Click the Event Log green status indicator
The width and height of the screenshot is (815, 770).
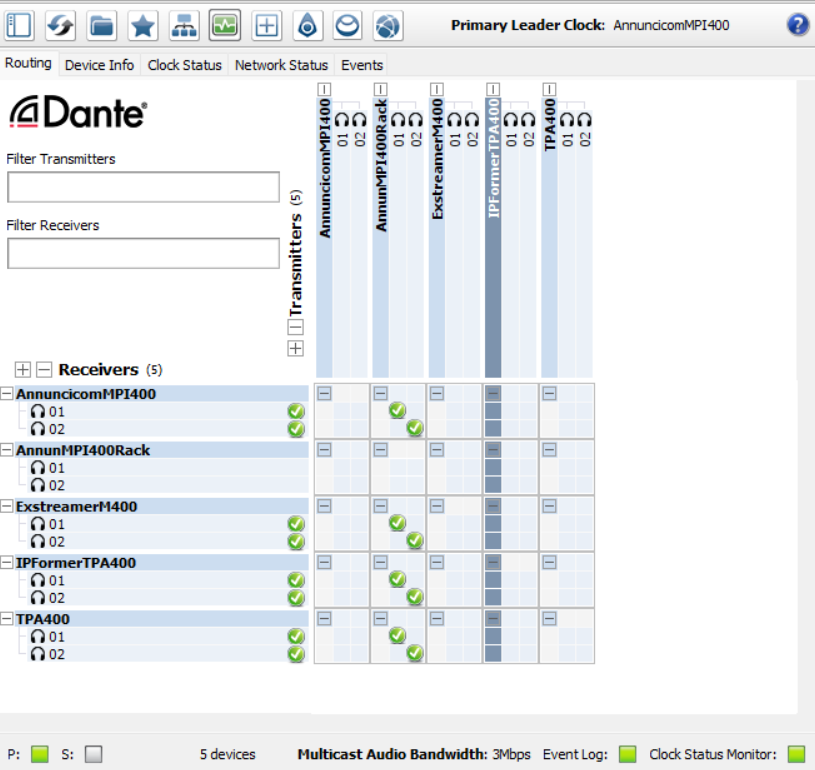(x=627, y=754)
